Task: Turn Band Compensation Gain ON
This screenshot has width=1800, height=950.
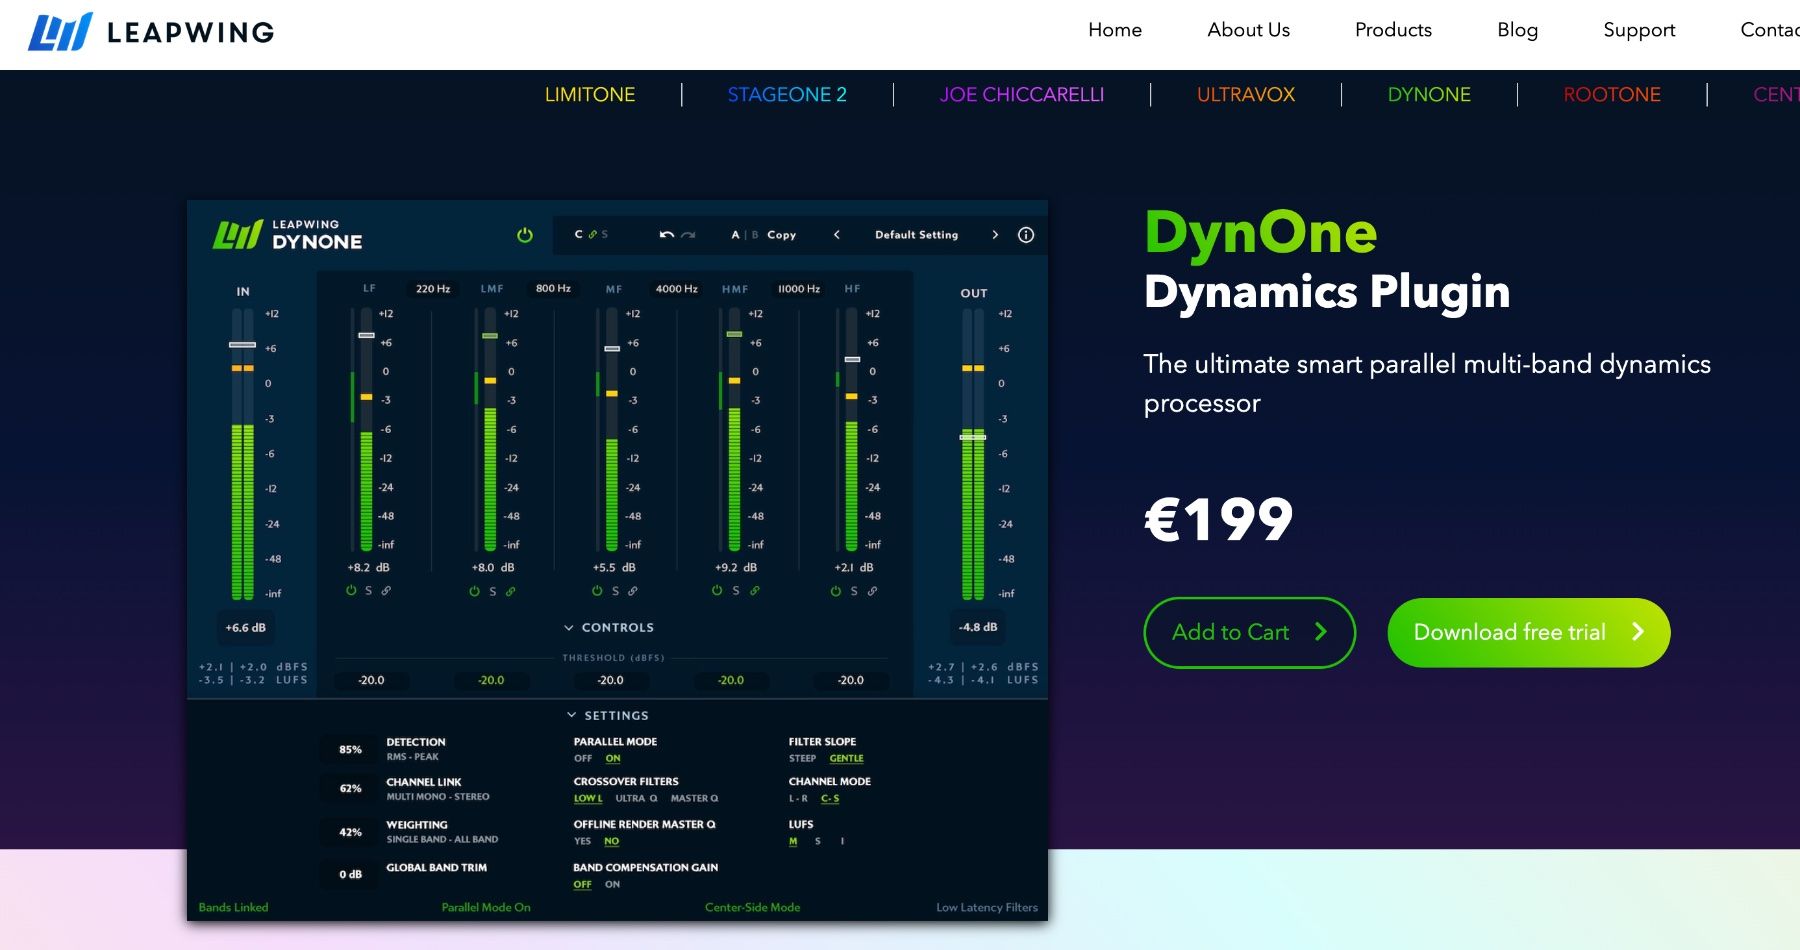Action: (x=612, y=884)
